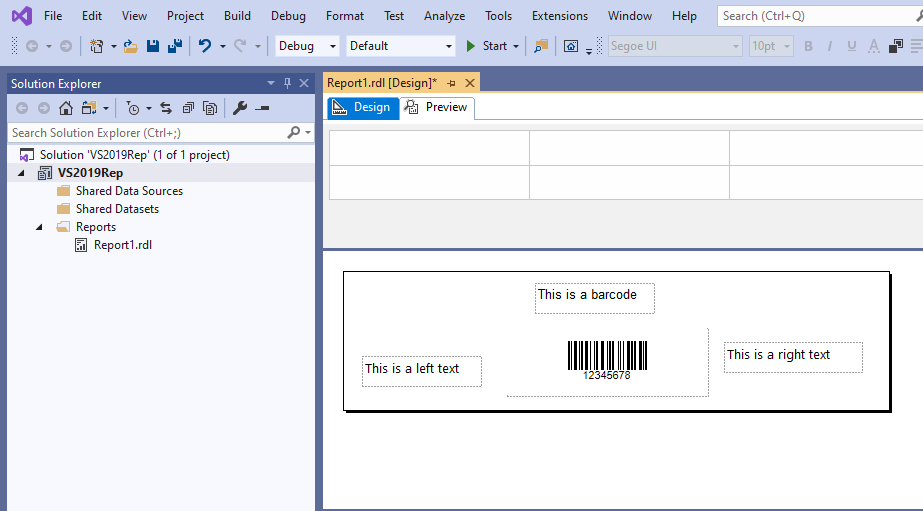Click the Visual Studio logo icon

22,16
